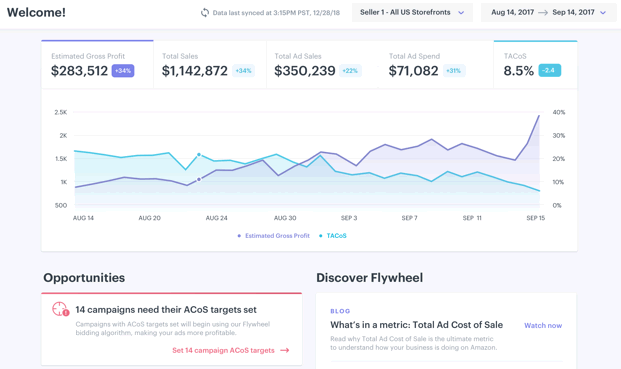
Task: Click the arrow after Set 14 campaign ACoS targets
Action: click(x=285, y=350)
